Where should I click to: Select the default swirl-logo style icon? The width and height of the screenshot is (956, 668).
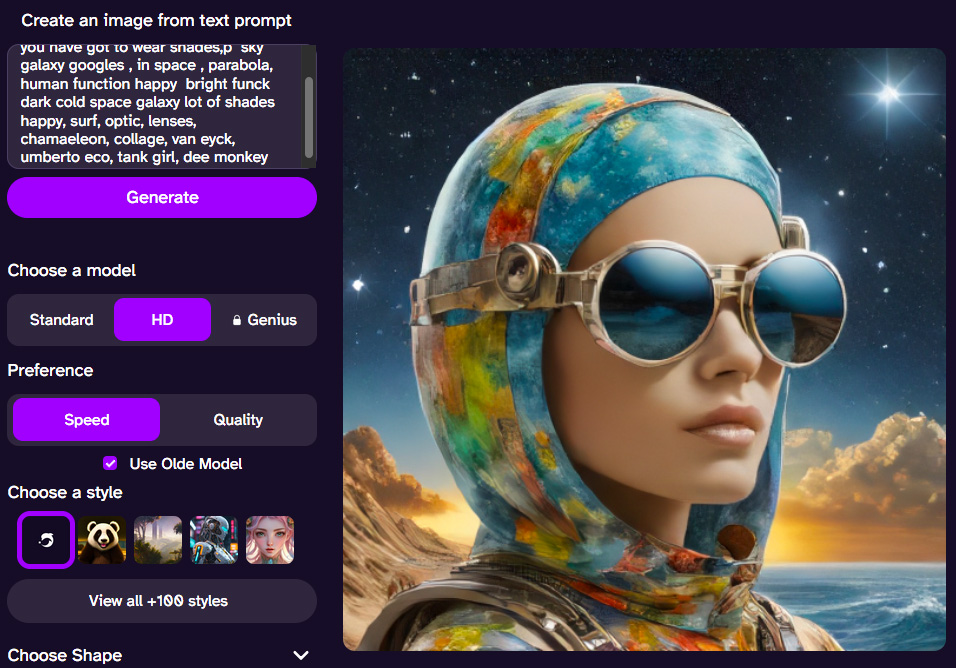[x=46, y=540]
